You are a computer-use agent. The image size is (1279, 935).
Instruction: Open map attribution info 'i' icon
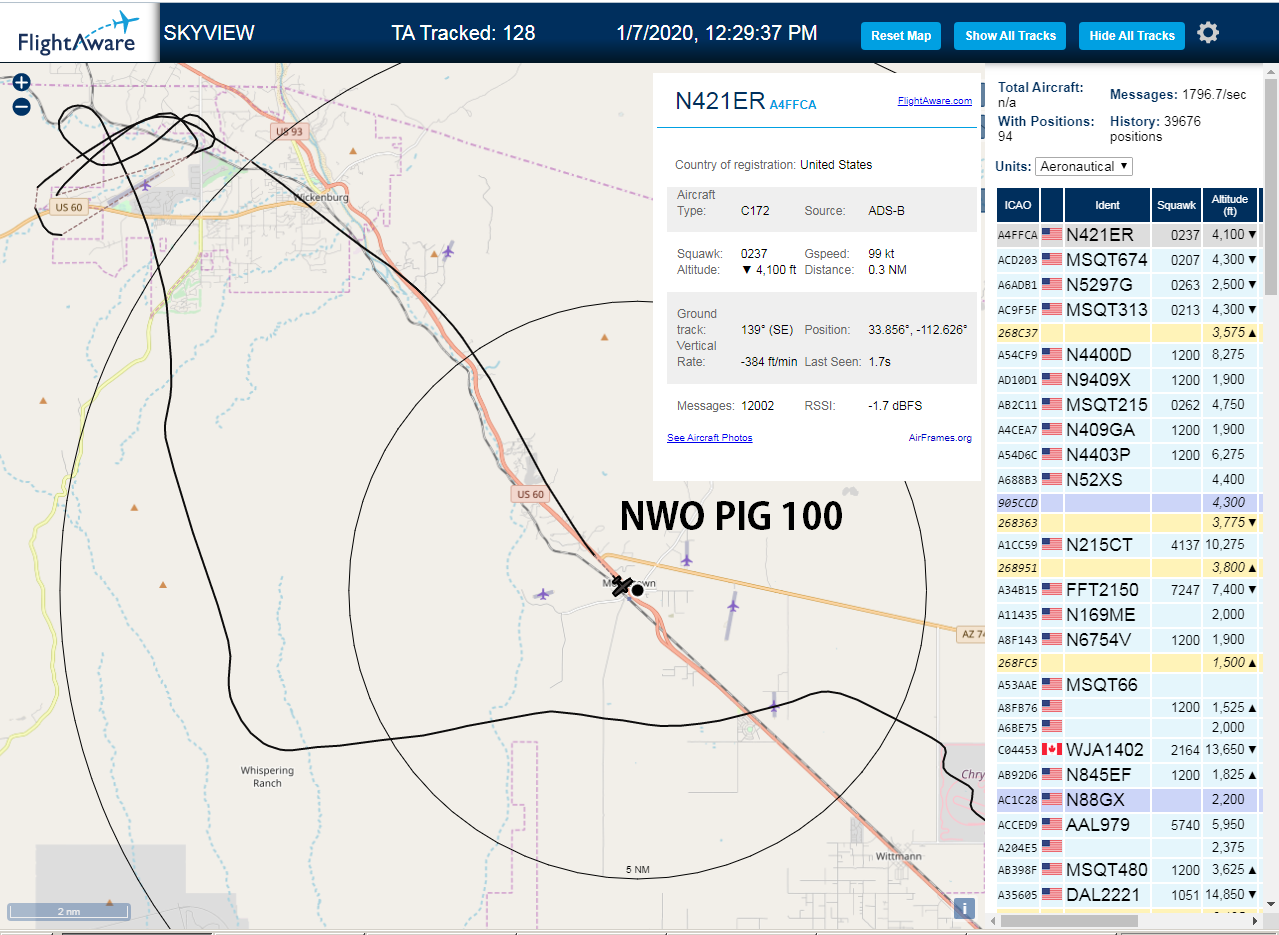point(964,908)
